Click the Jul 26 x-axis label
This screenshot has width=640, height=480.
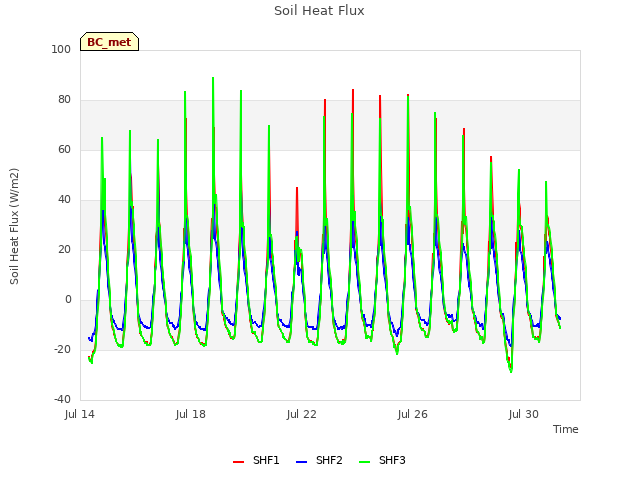click(x=413, y=414)
